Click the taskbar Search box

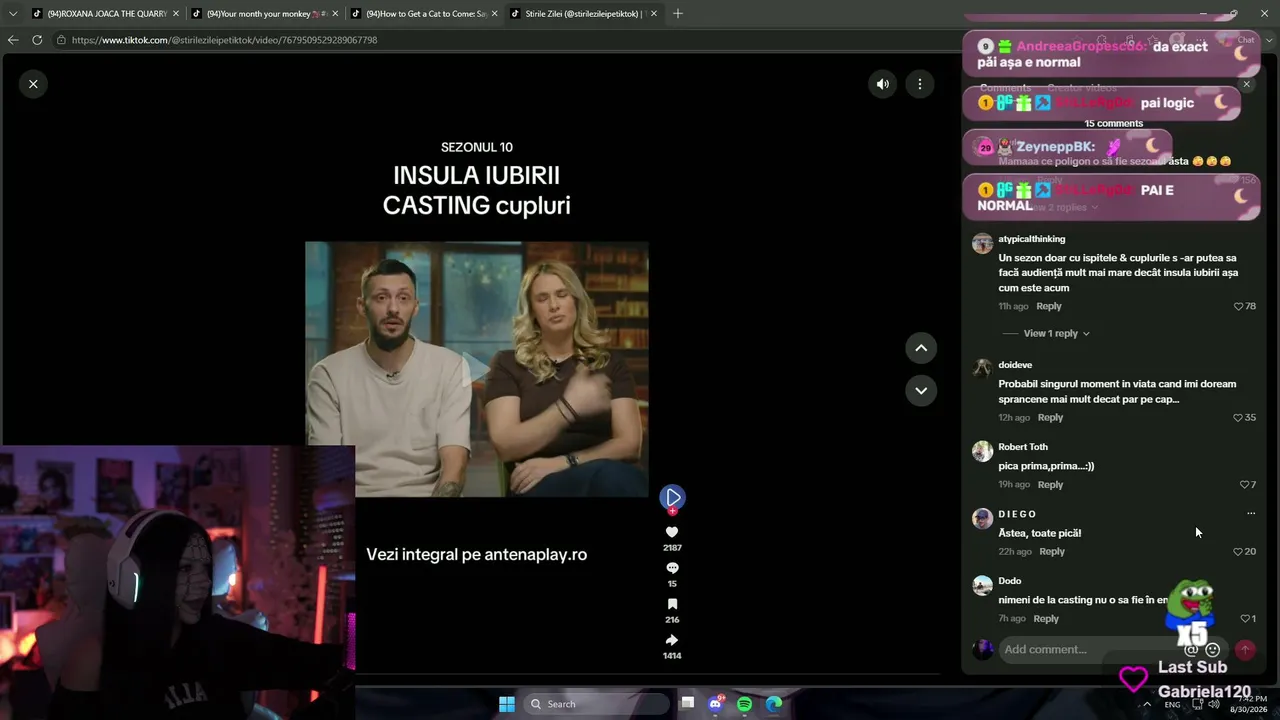tap(597, 704)
